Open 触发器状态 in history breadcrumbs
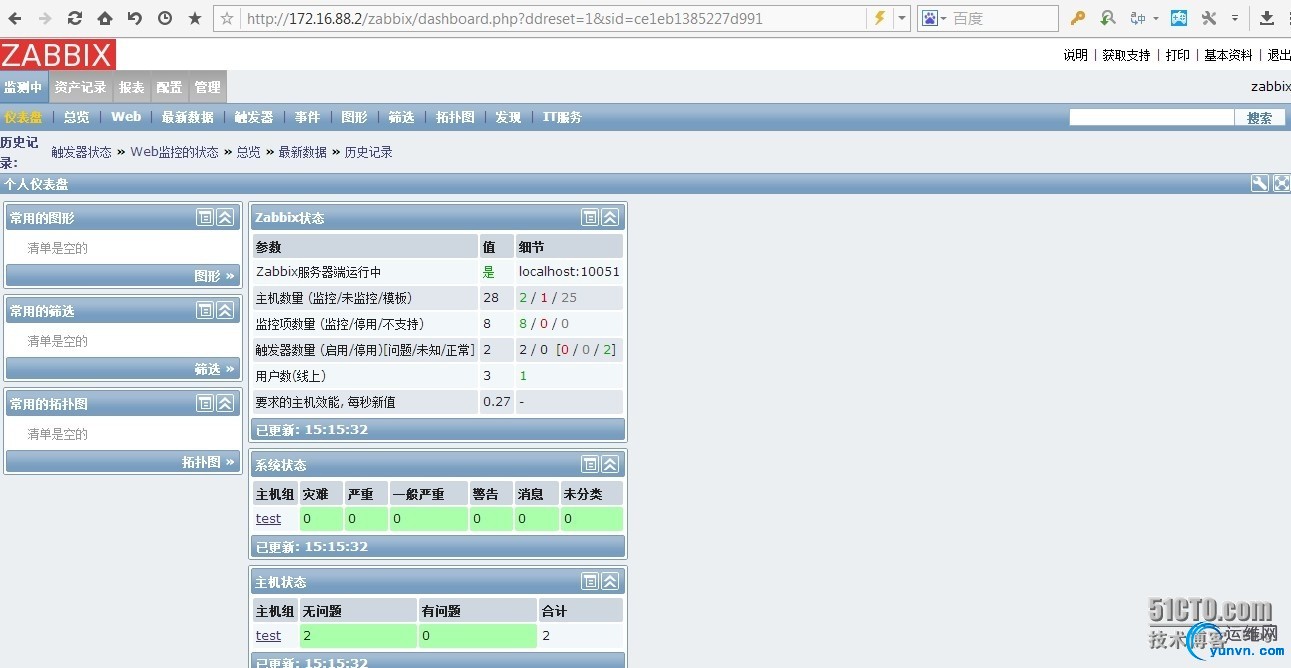1291x668 pixels. coord(82,152)
